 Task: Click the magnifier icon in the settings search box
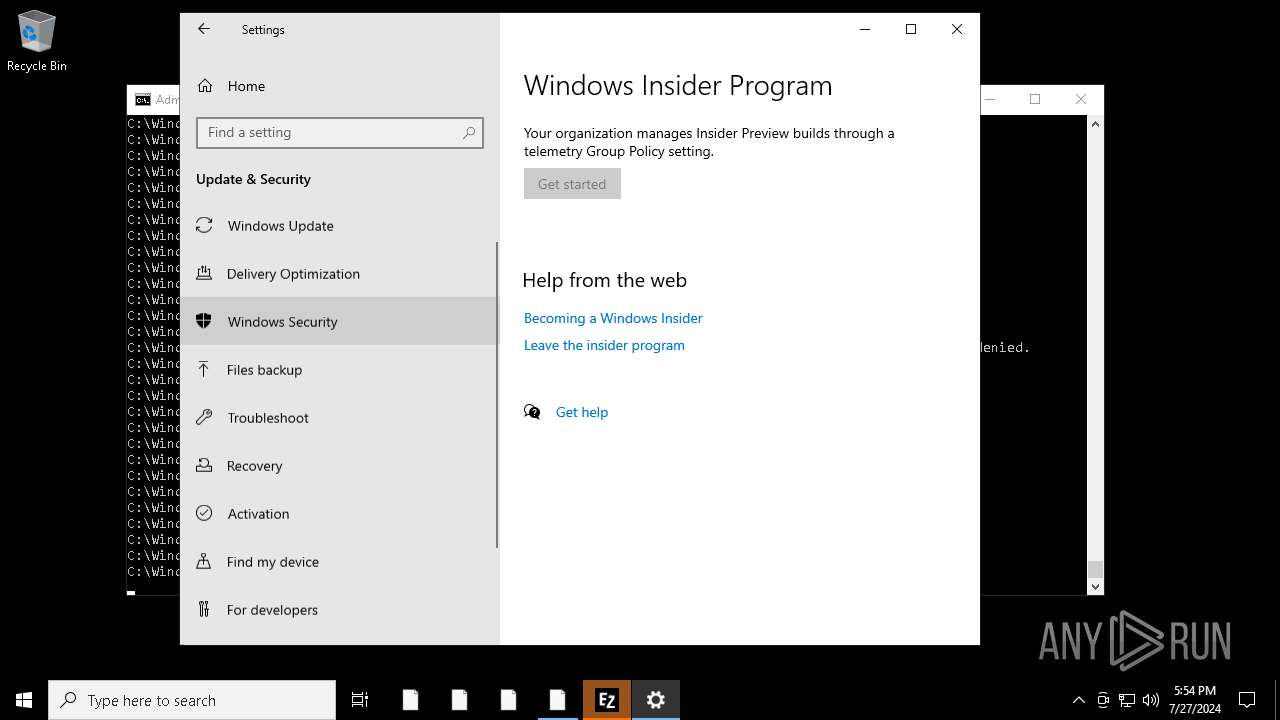pos(469,132)
